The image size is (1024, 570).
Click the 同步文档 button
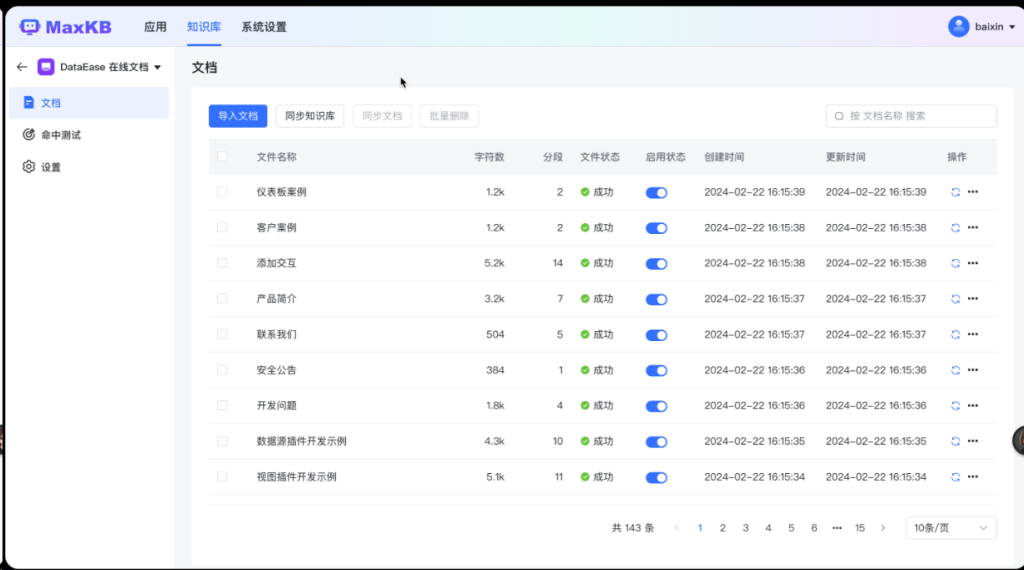click(x=382, y=116)
